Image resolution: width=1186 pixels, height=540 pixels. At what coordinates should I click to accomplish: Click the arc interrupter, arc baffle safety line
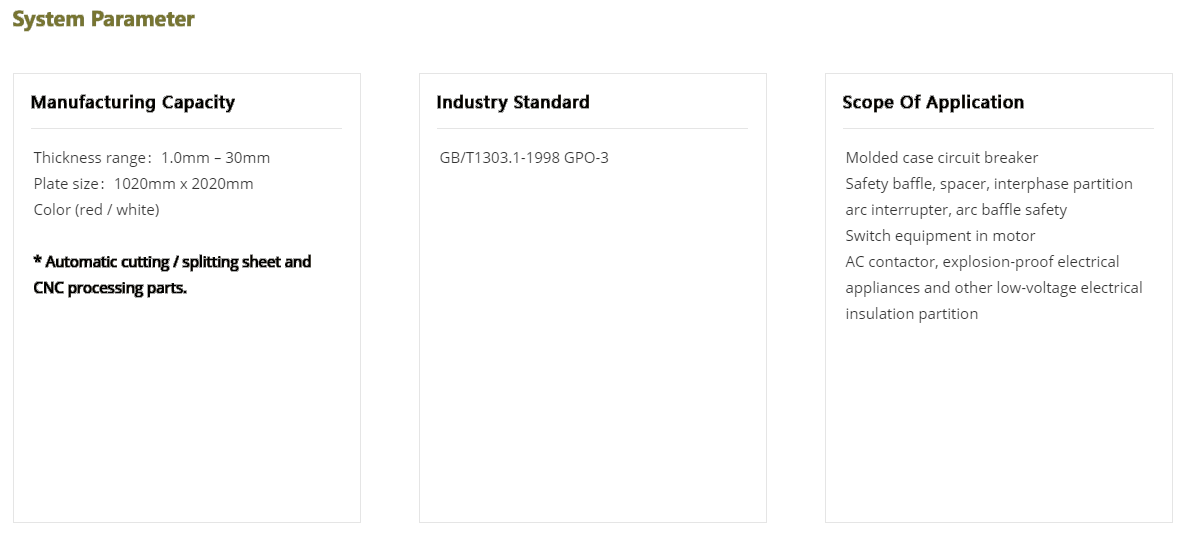956,210
